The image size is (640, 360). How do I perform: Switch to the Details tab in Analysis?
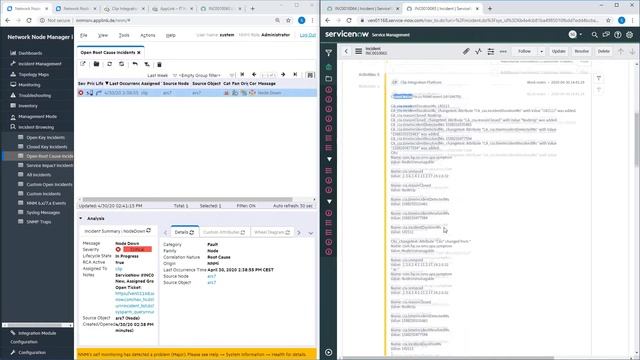(184, 232)
